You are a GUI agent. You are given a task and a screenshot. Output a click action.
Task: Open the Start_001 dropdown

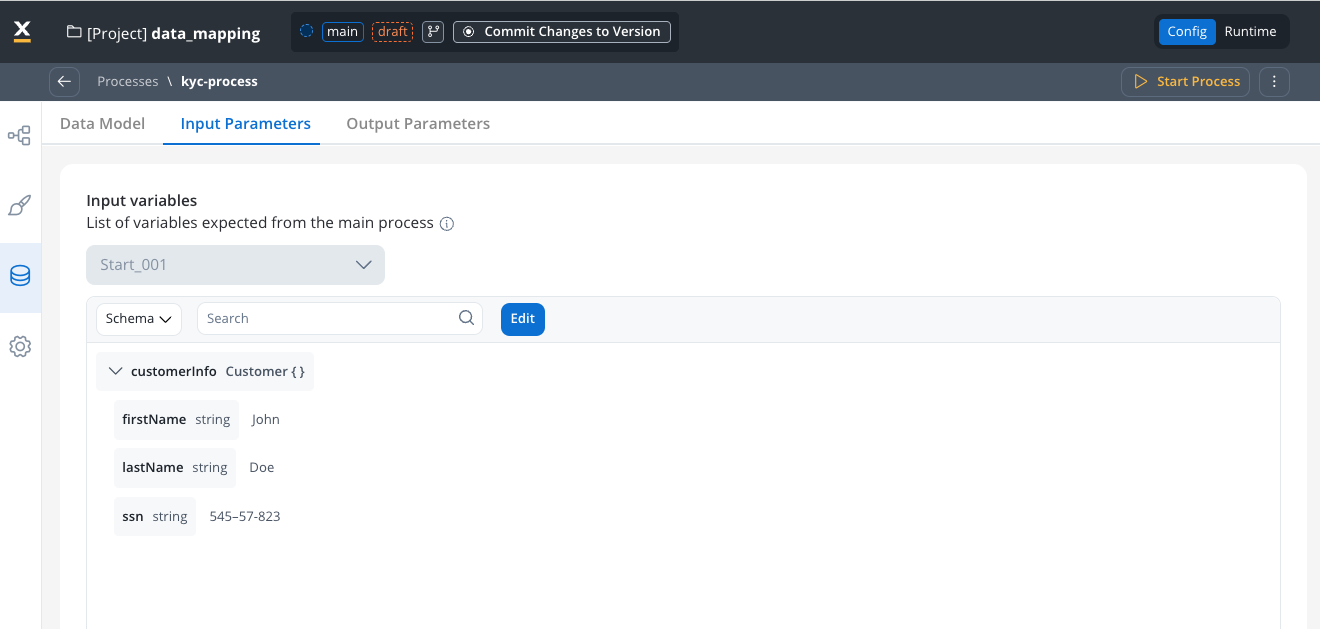pyautogui.click(x=235, y=265)
